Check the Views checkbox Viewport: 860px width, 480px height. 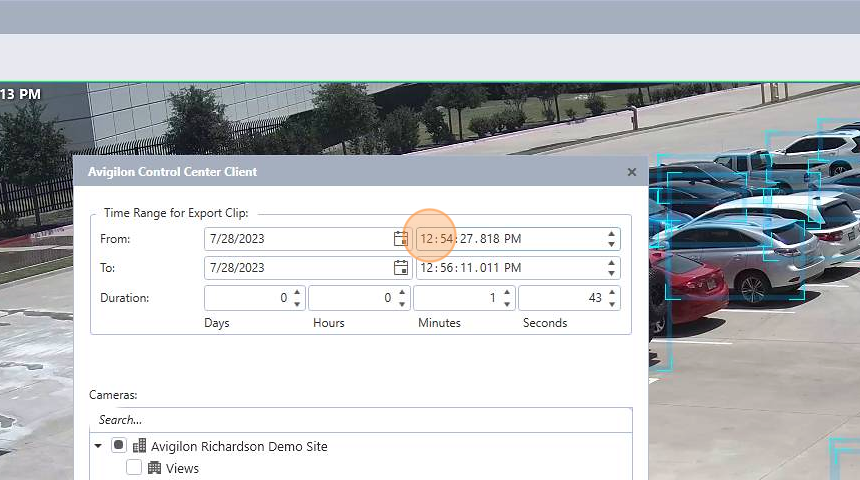pyautogui.click(x=134, y=467)
